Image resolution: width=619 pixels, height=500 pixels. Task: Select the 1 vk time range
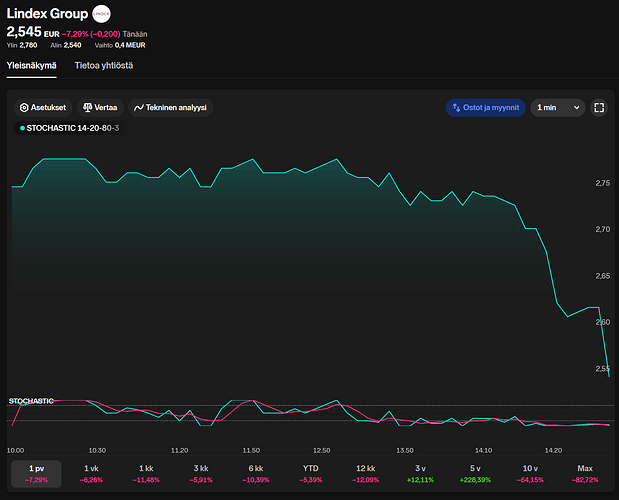[x=92, y=473]
